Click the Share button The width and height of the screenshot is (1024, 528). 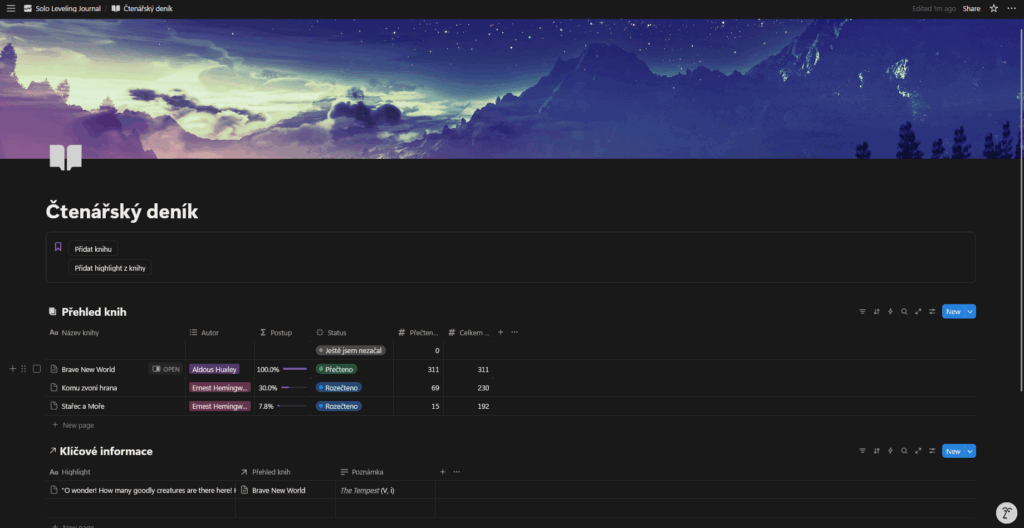point(971,8)
